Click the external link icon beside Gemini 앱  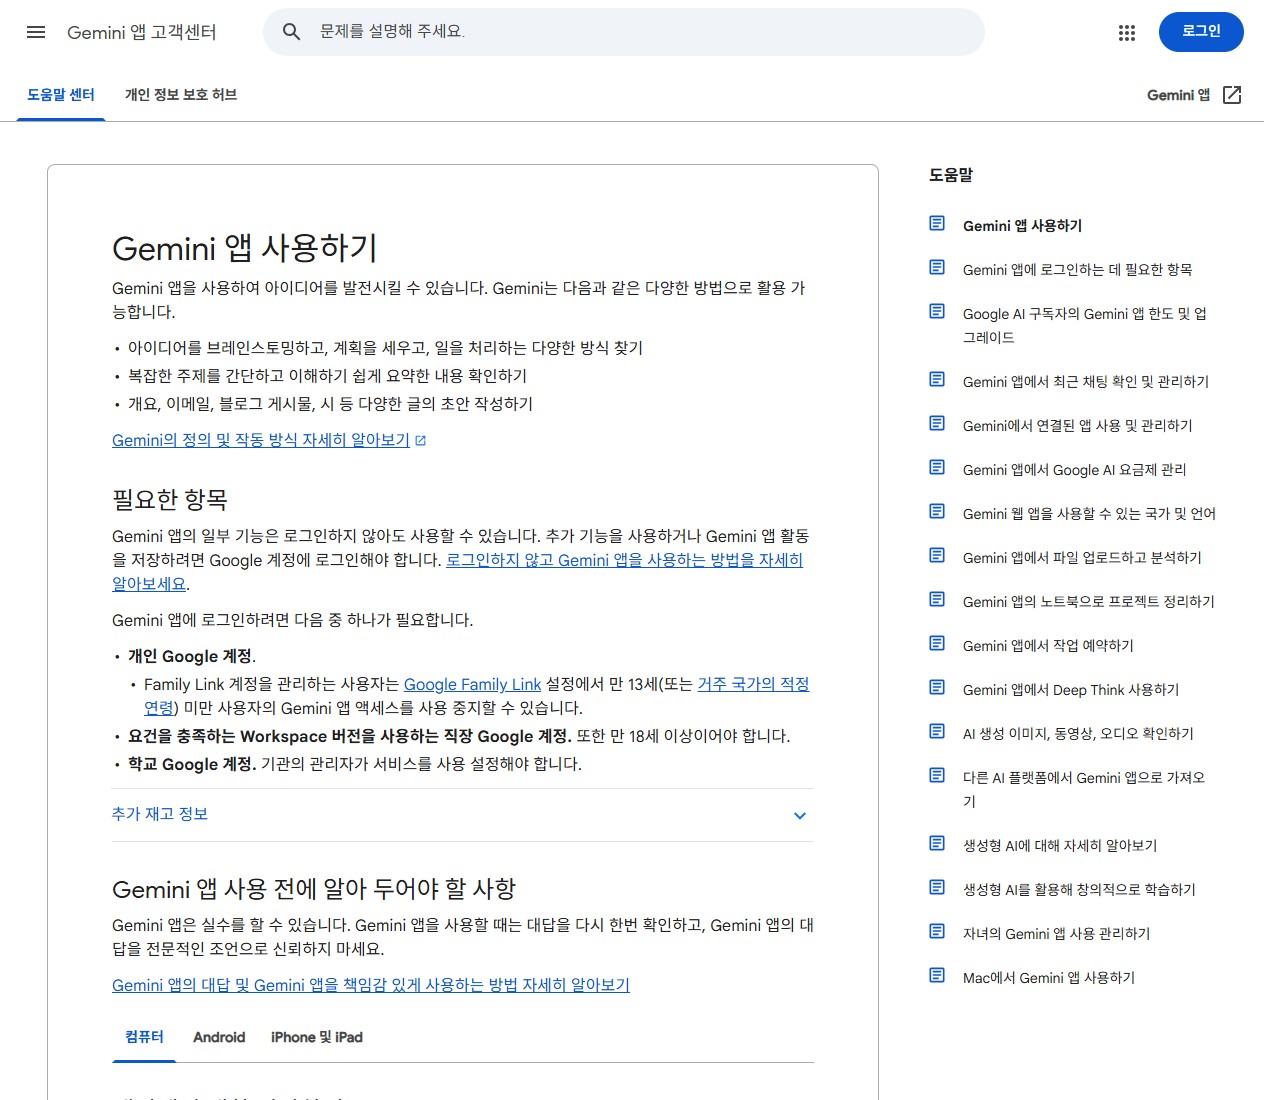1232,95
